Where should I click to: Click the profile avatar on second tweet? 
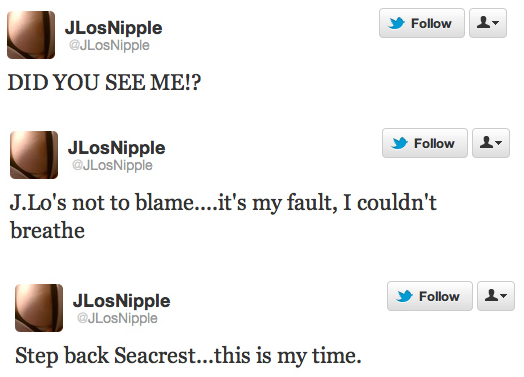click(34, 155)
